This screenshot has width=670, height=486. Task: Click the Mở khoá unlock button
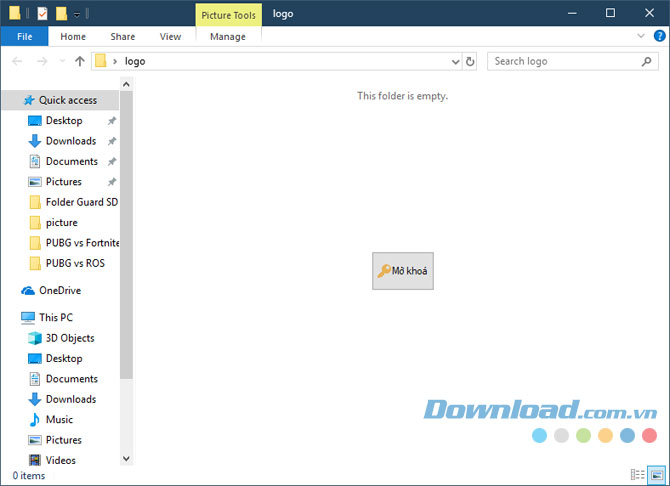click(403, 271)
